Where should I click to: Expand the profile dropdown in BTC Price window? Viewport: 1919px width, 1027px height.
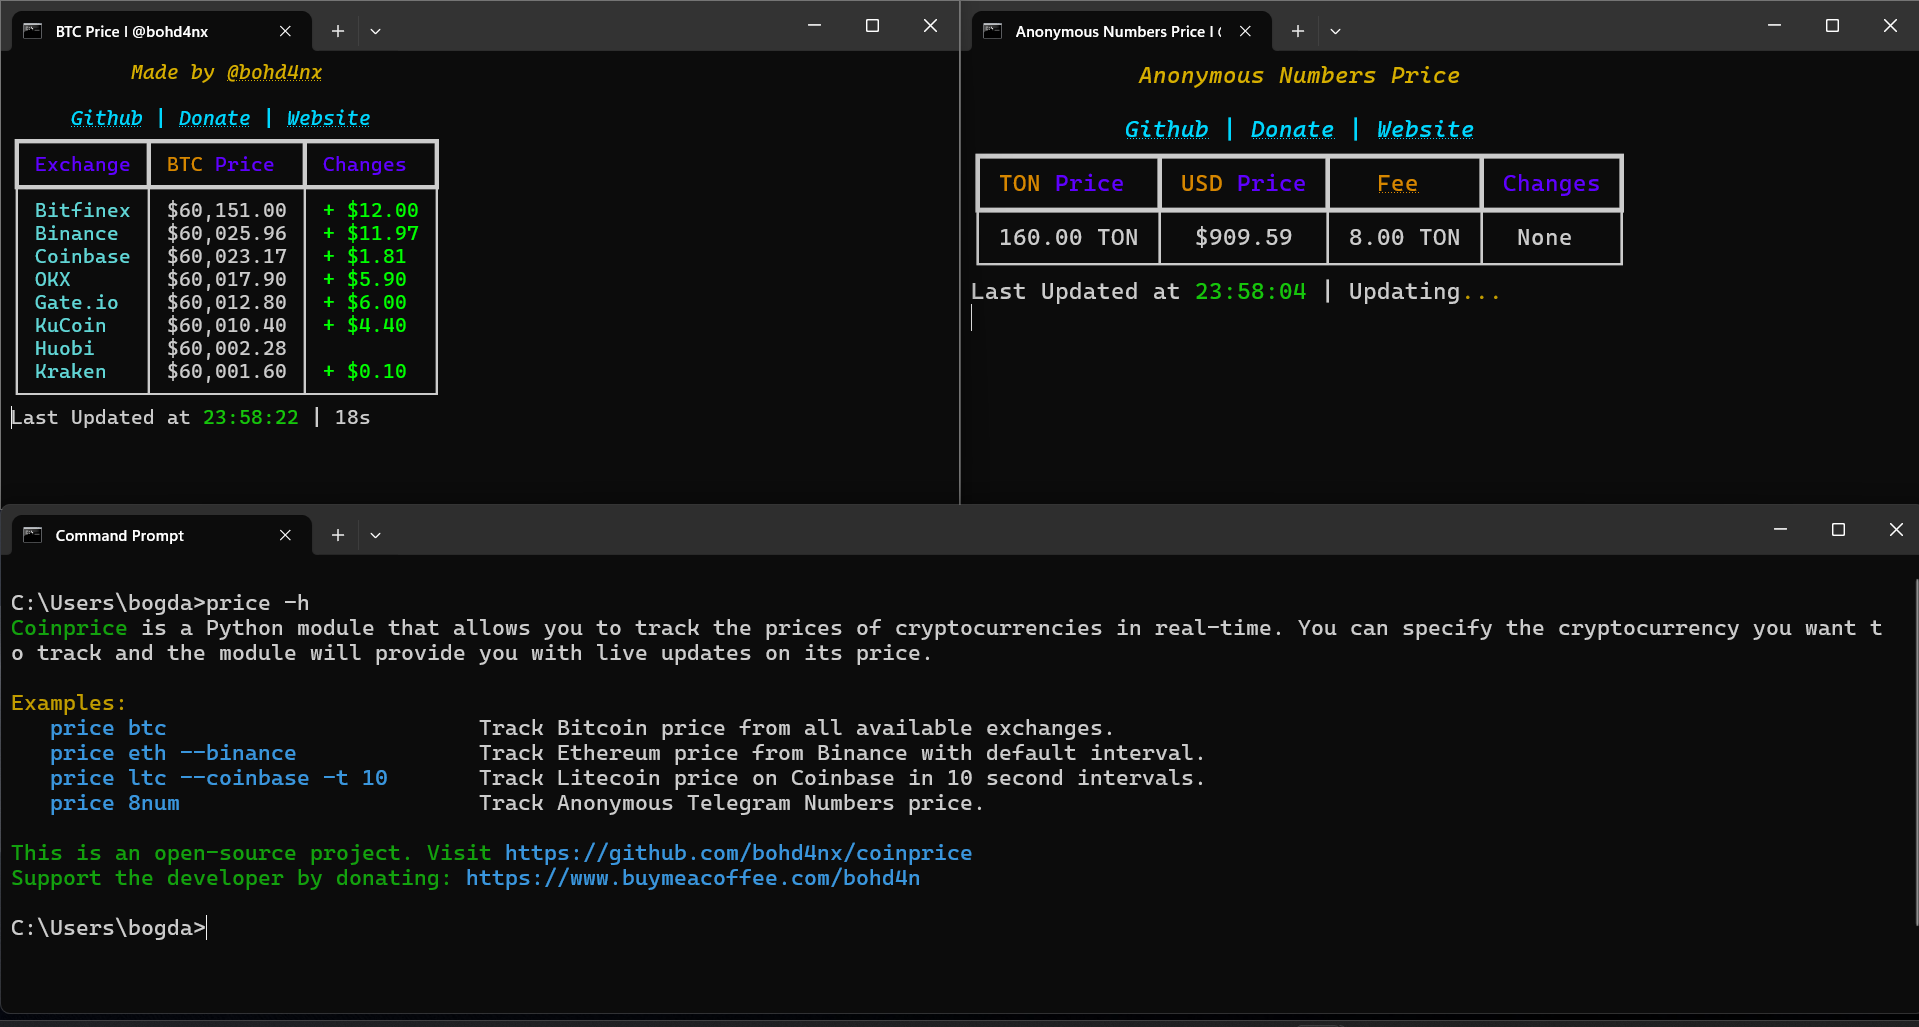376,31
